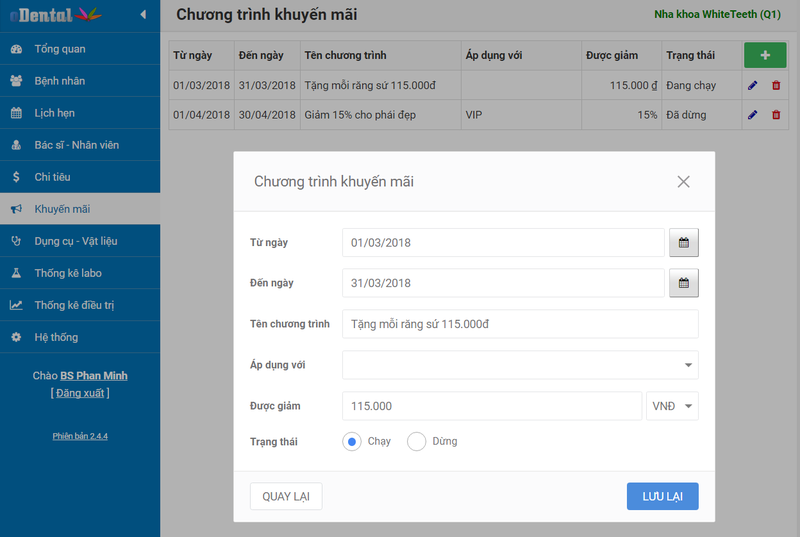This screenshot has width=800, height=537.
Task: Click the Thống kê điều trị chart icon
Action: tap(16, 305)
